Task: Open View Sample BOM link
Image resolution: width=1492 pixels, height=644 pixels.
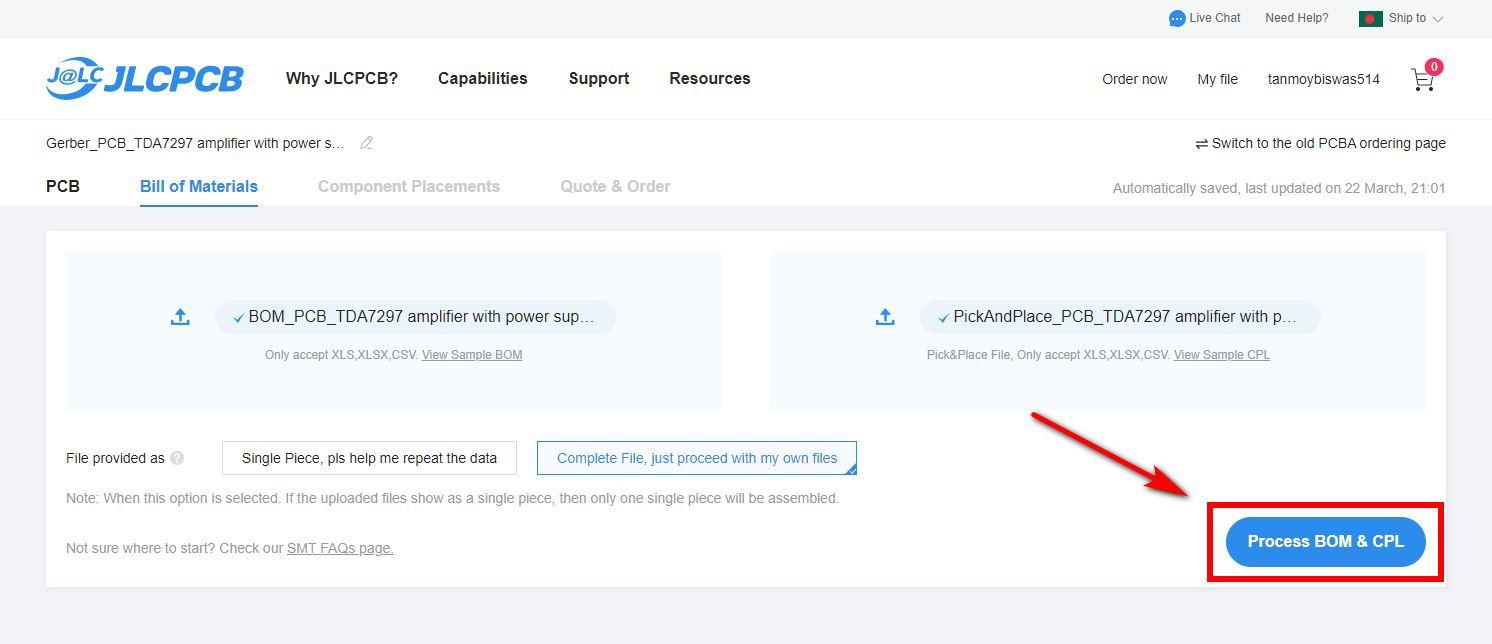Action: click(472, 355)
